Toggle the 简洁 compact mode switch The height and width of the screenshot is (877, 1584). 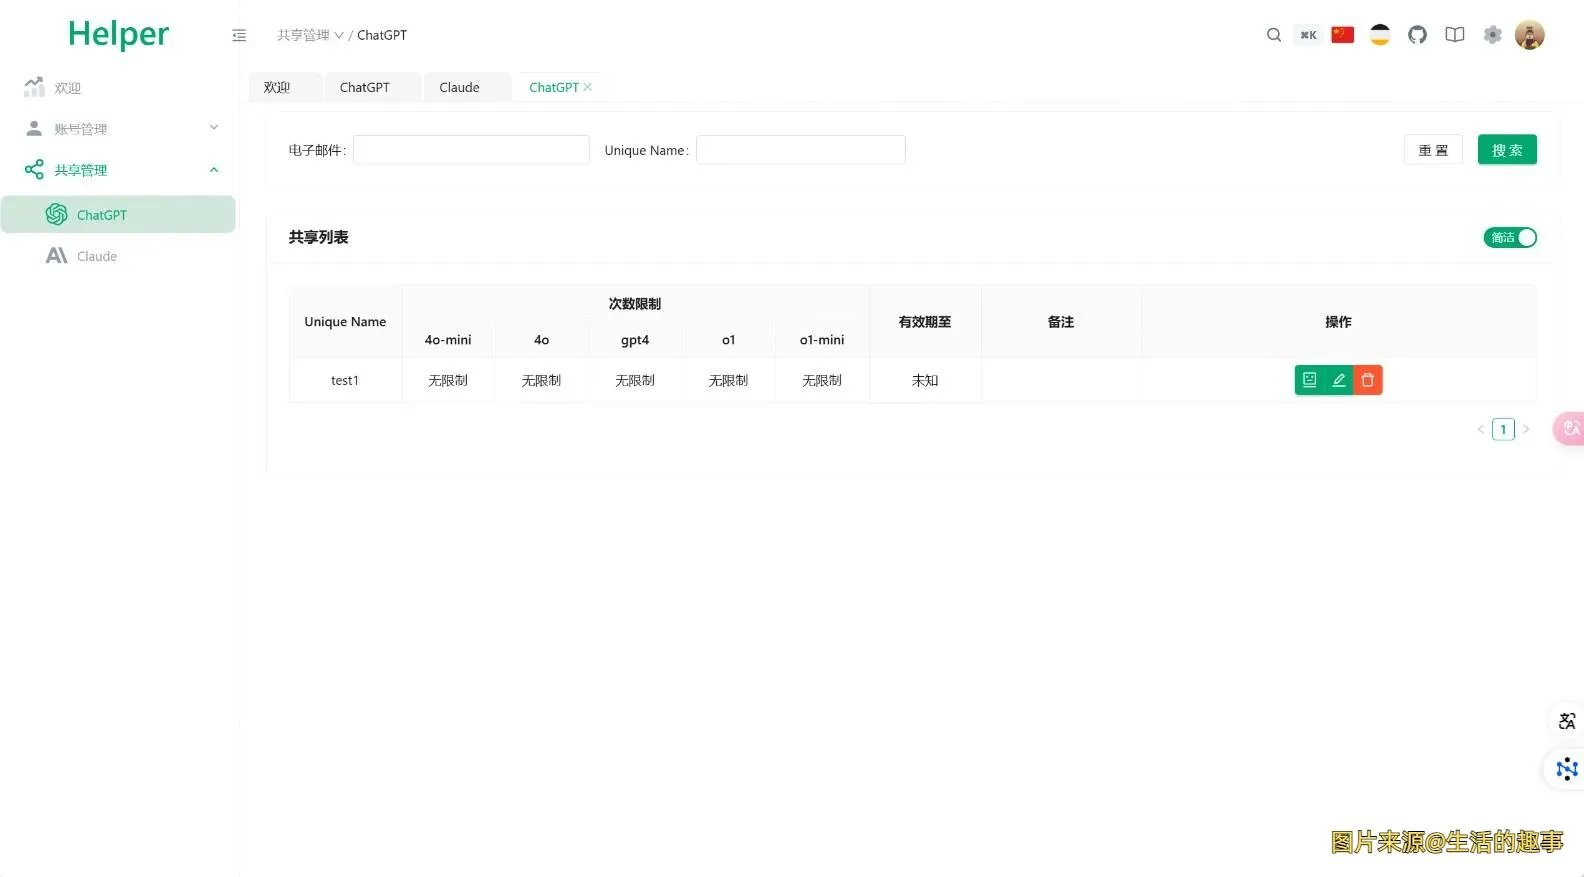click(1509, 238)
